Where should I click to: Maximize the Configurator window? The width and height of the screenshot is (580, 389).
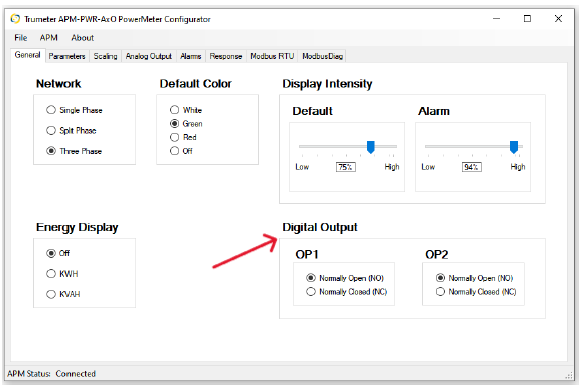tap(527, 18)
